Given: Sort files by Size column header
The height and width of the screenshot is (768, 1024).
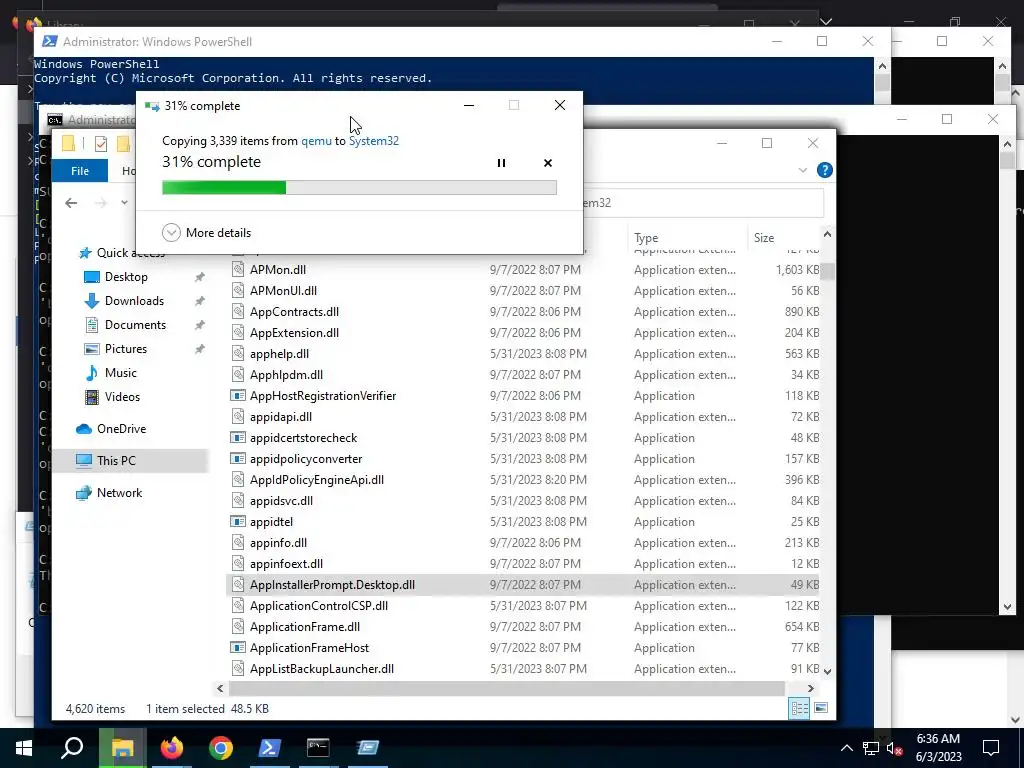Looking at the screenshot, I should pyautogui.click(x=763, y=238).
